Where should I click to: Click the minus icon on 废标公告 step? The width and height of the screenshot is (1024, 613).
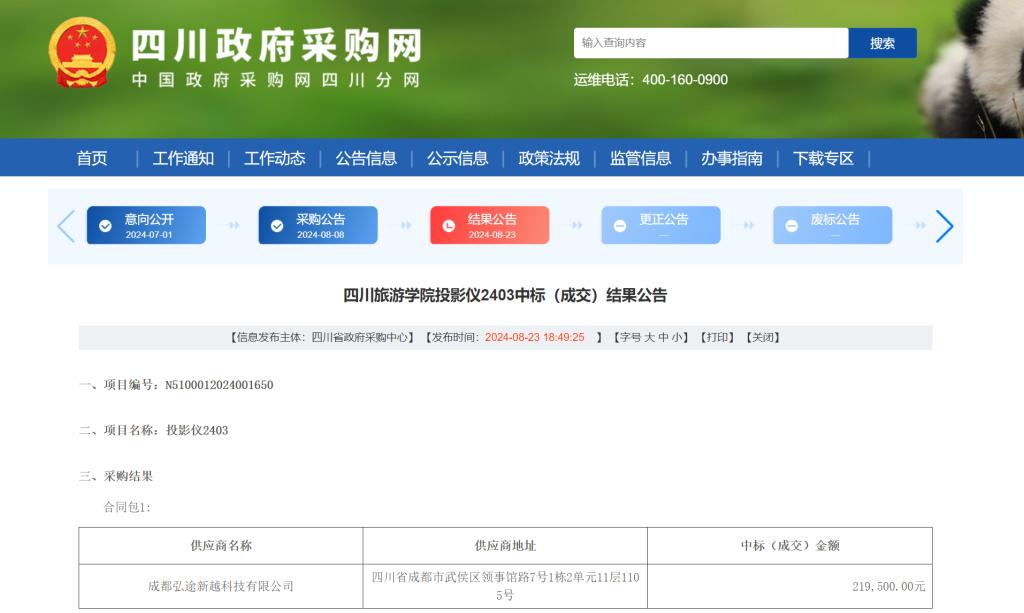pyautogui.click(x=792, y=226)
